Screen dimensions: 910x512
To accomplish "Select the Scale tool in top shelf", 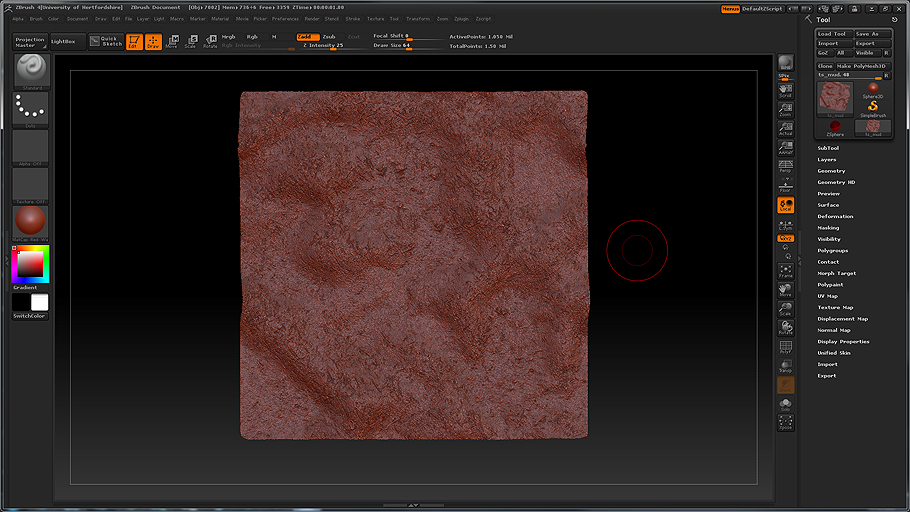I will pyautogui.click(x=191, y=42).
